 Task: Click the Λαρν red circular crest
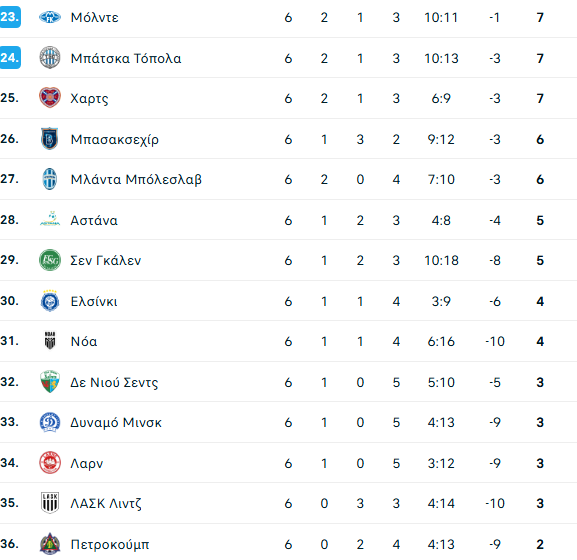click(50, 462)
